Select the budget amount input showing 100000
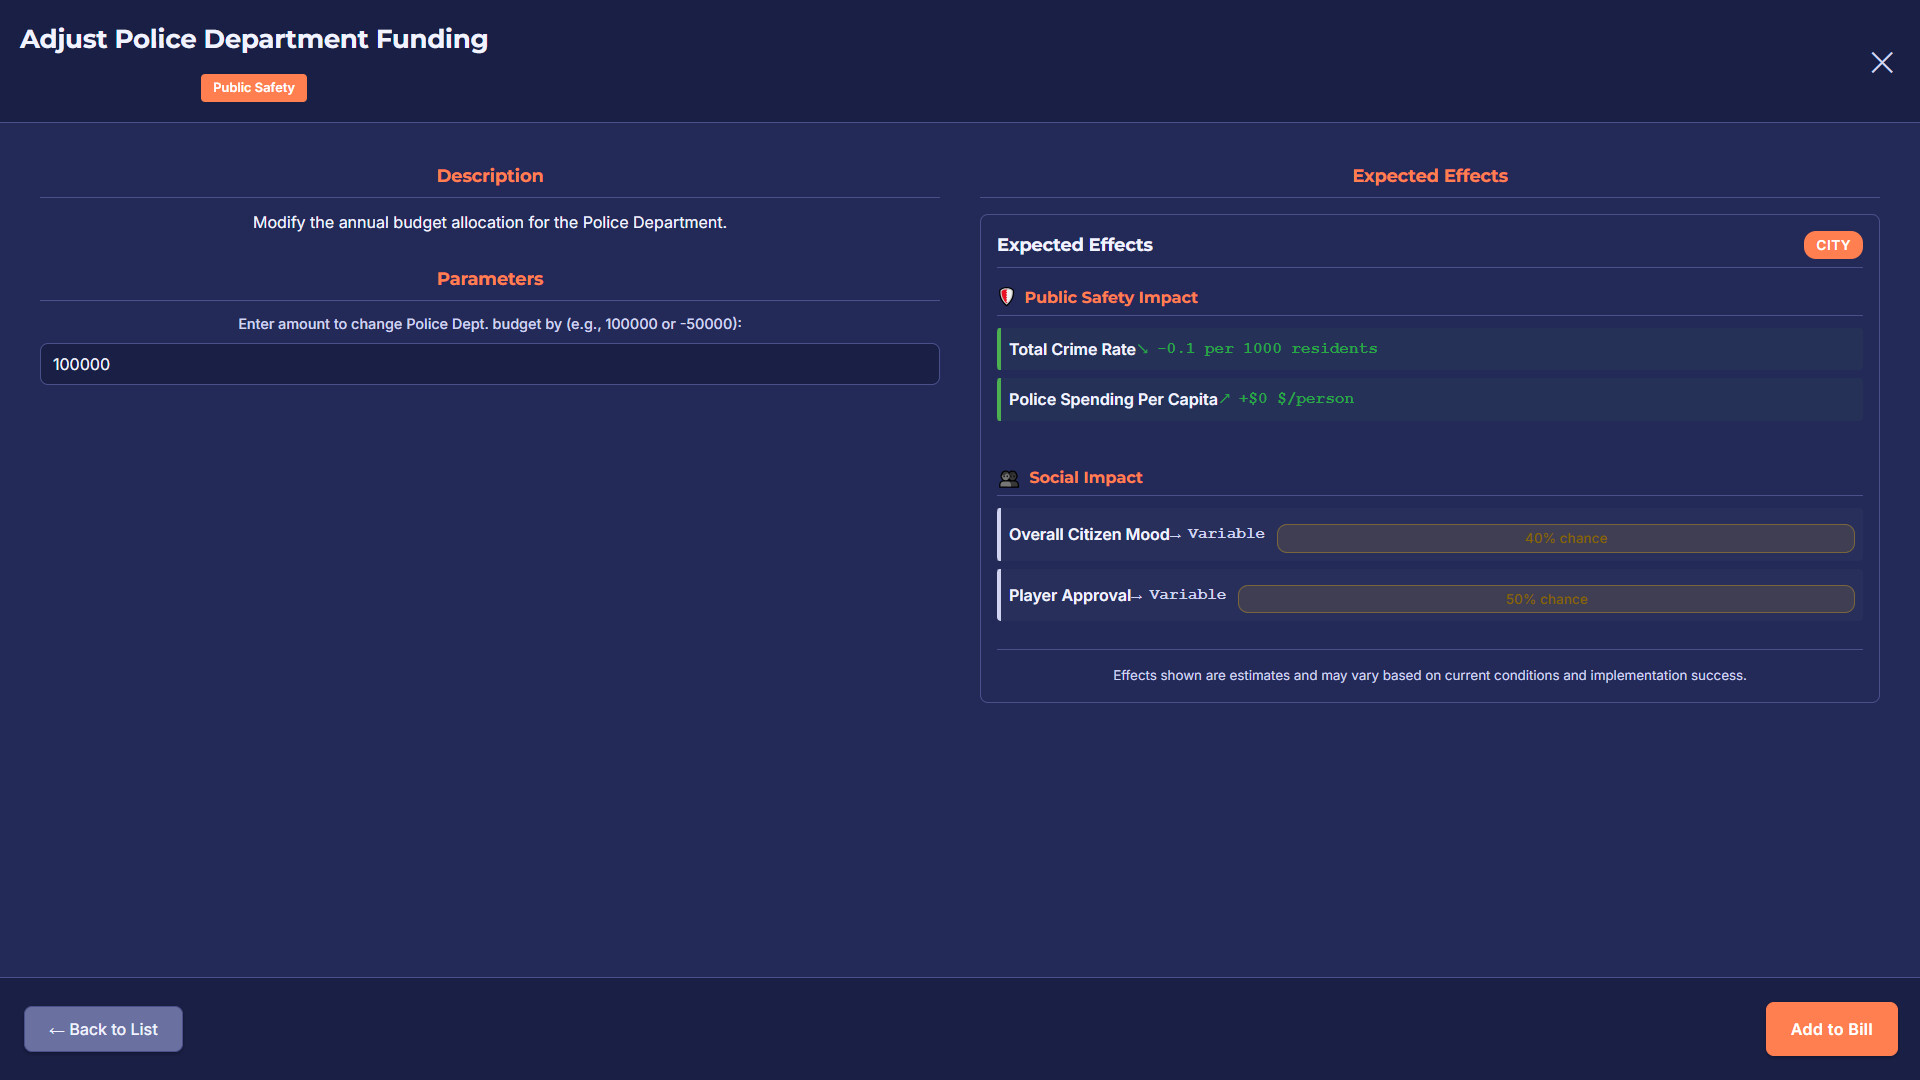Screen dimensions: 1920x1080 click(x=489, y=364)
